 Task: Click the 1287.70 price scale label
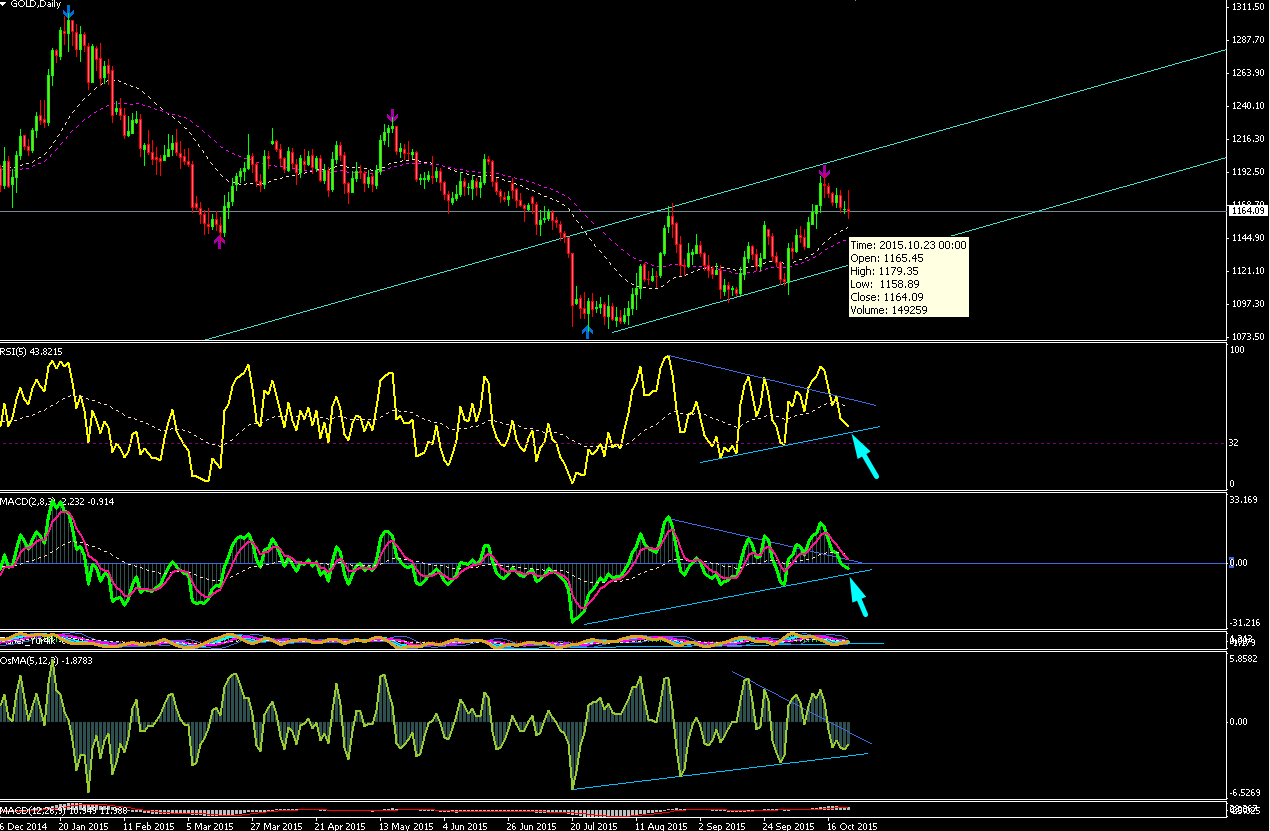(x=1249, y=40)
